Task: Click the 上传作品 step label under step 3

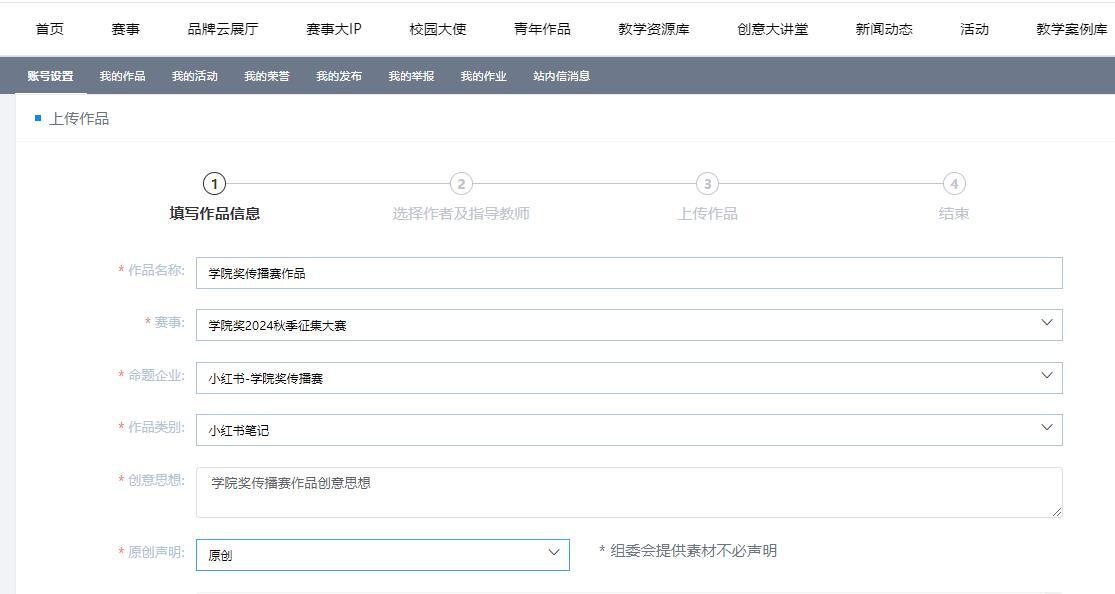Action: click(x=708, y=213)
